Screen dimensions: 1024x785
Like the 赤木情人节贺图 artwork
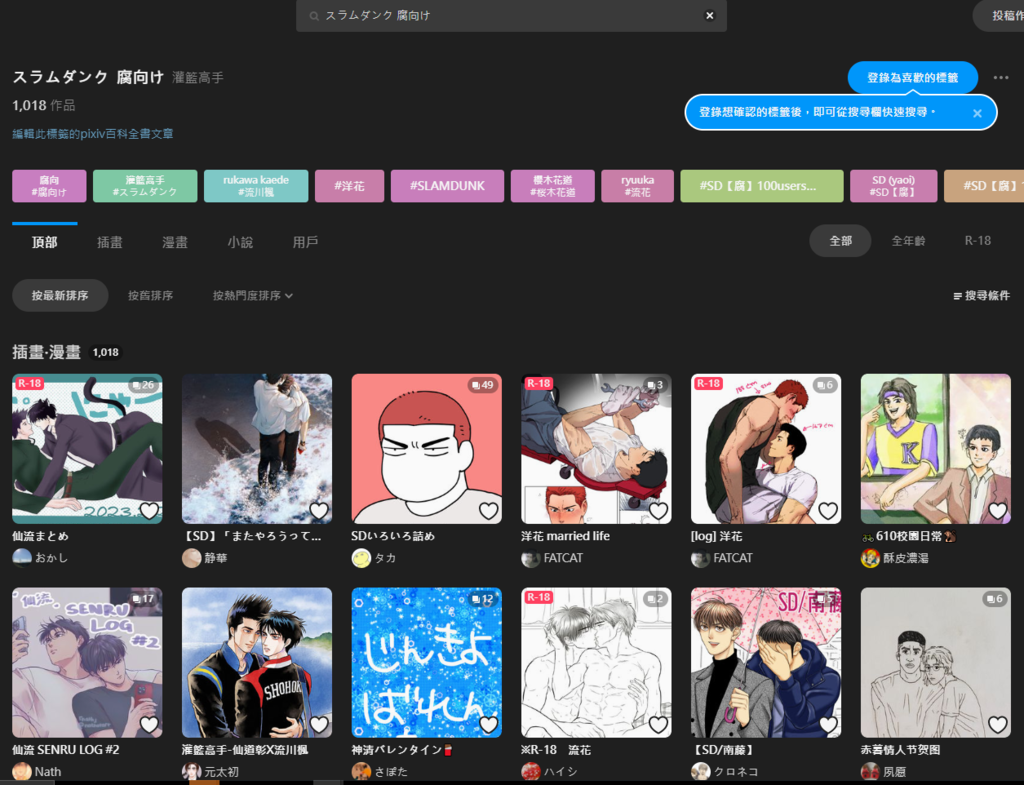[x=998, y=724]
